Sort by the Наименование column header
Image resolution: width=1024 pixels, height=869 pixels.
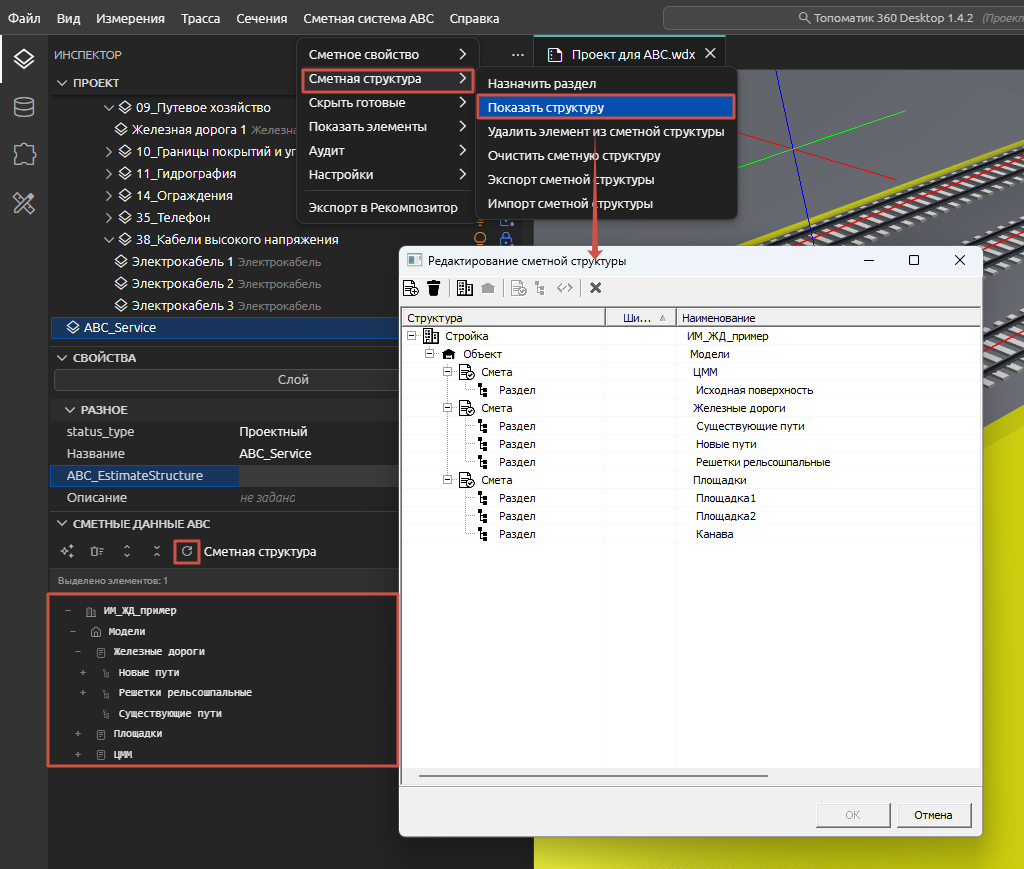coord(828,318)
